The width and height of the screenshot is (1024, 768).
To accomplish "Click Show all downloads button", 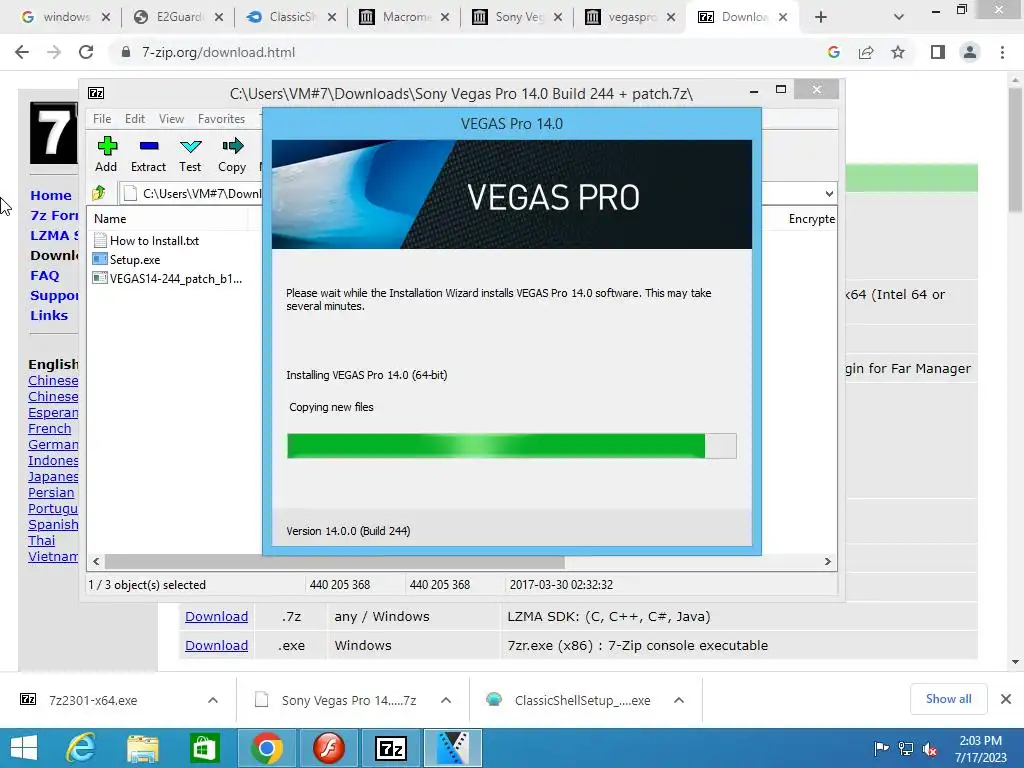I will tap(948, 699).
